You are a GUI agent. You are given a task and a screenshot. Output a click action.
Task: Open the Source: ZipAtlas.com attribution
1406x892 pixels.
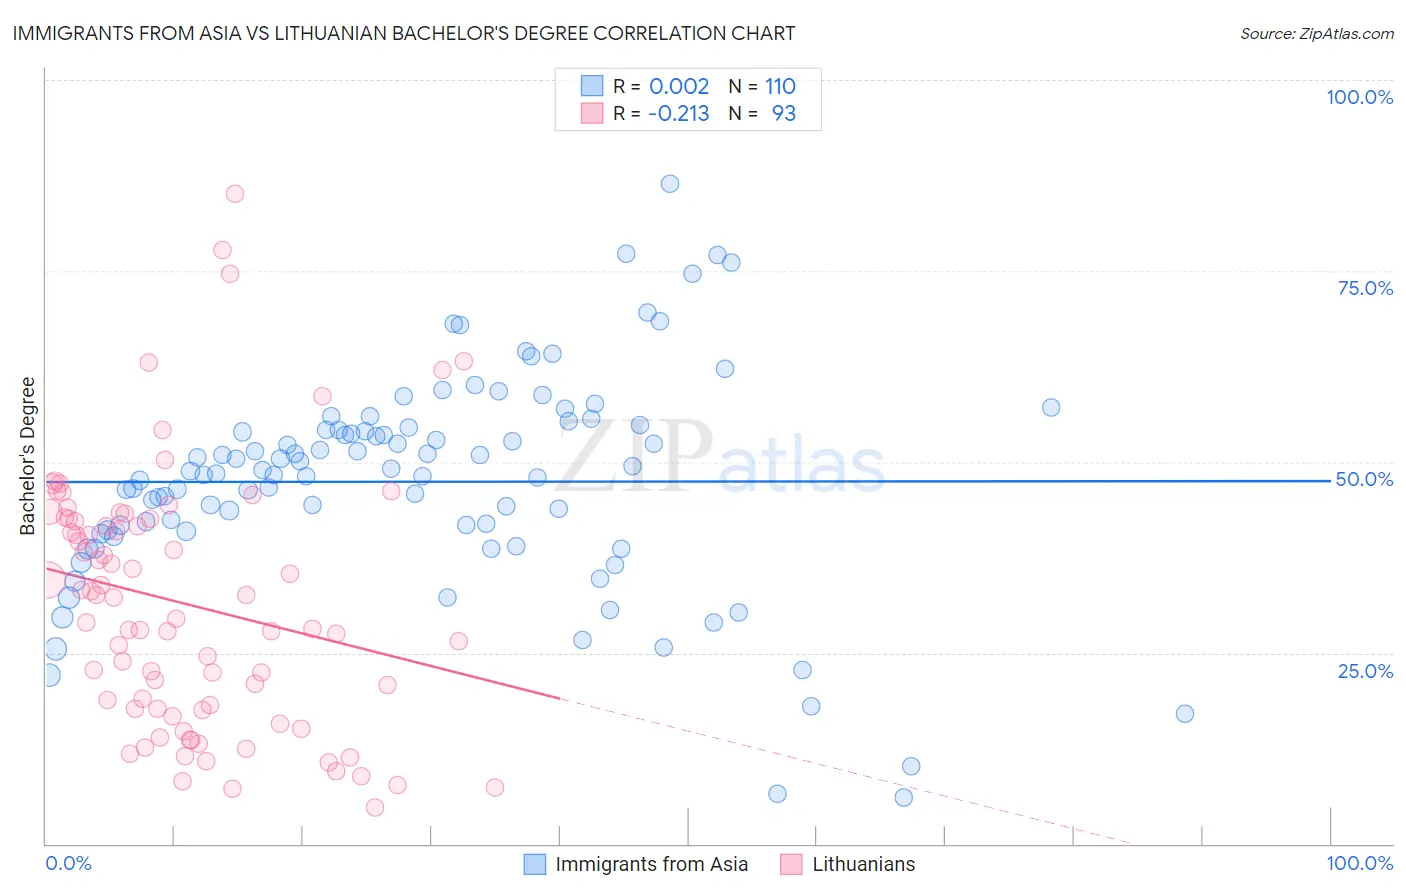(x=1317, y=33)
